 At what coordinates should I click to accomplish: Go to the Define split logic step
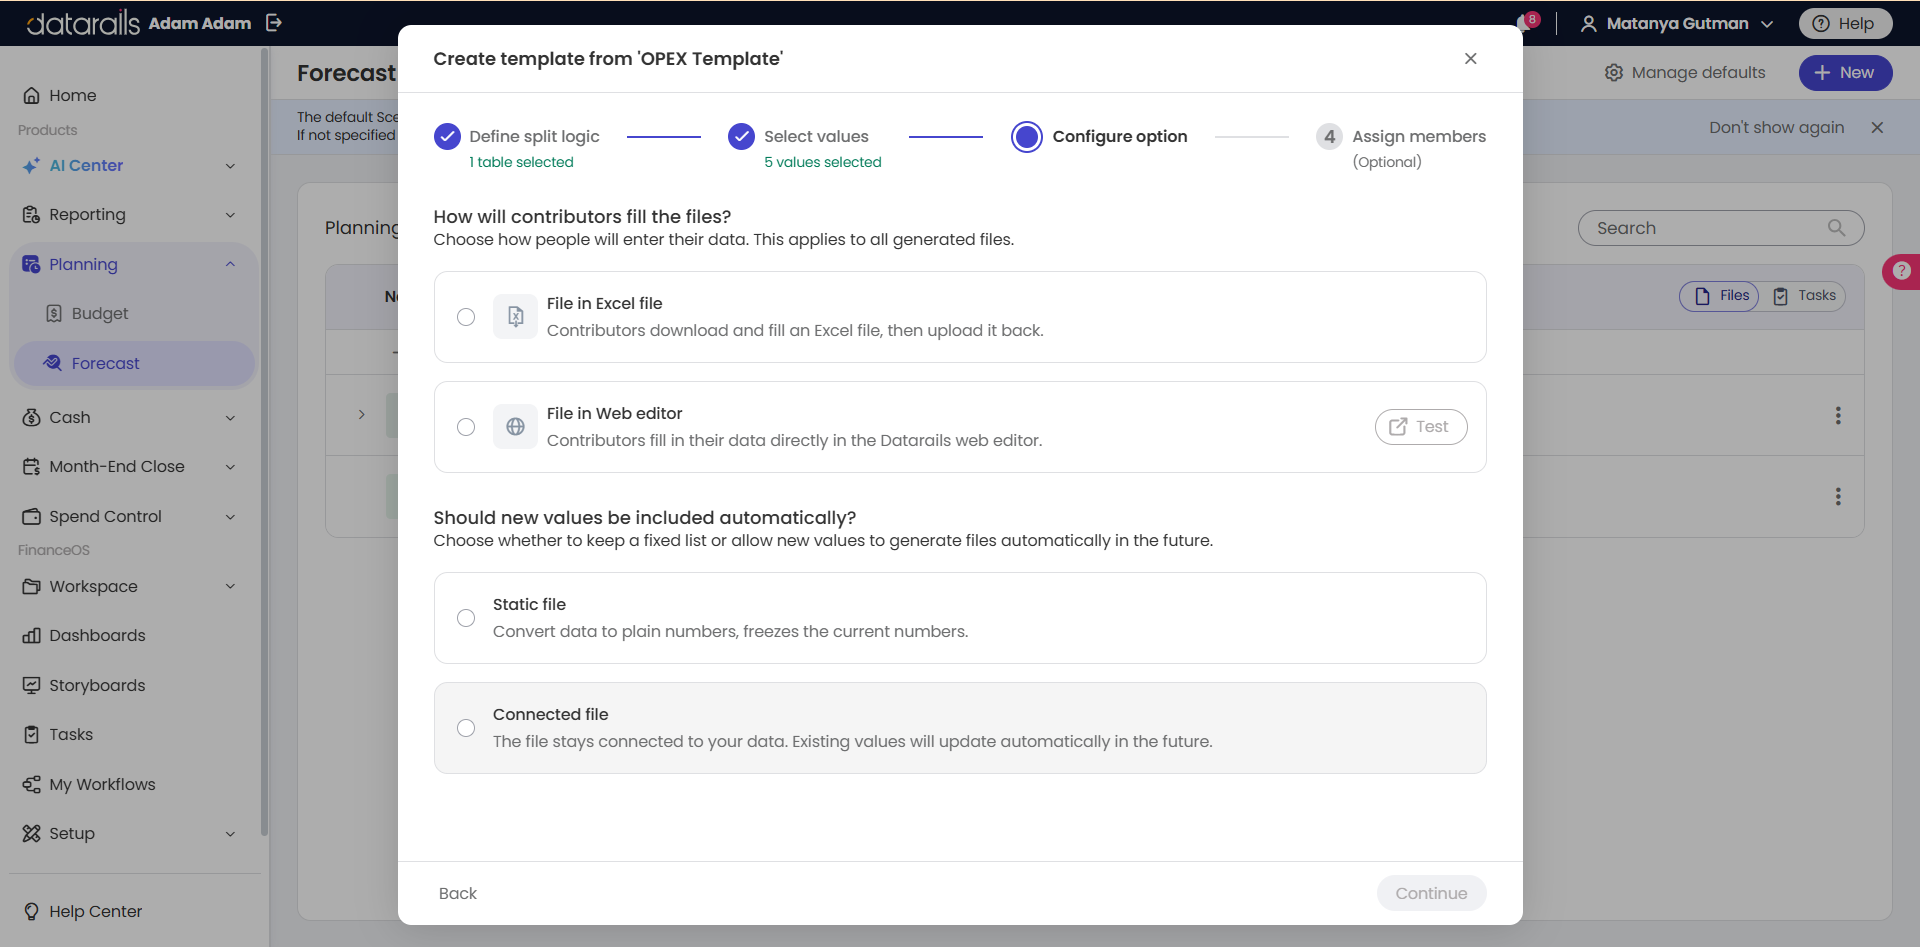[517, 147]
